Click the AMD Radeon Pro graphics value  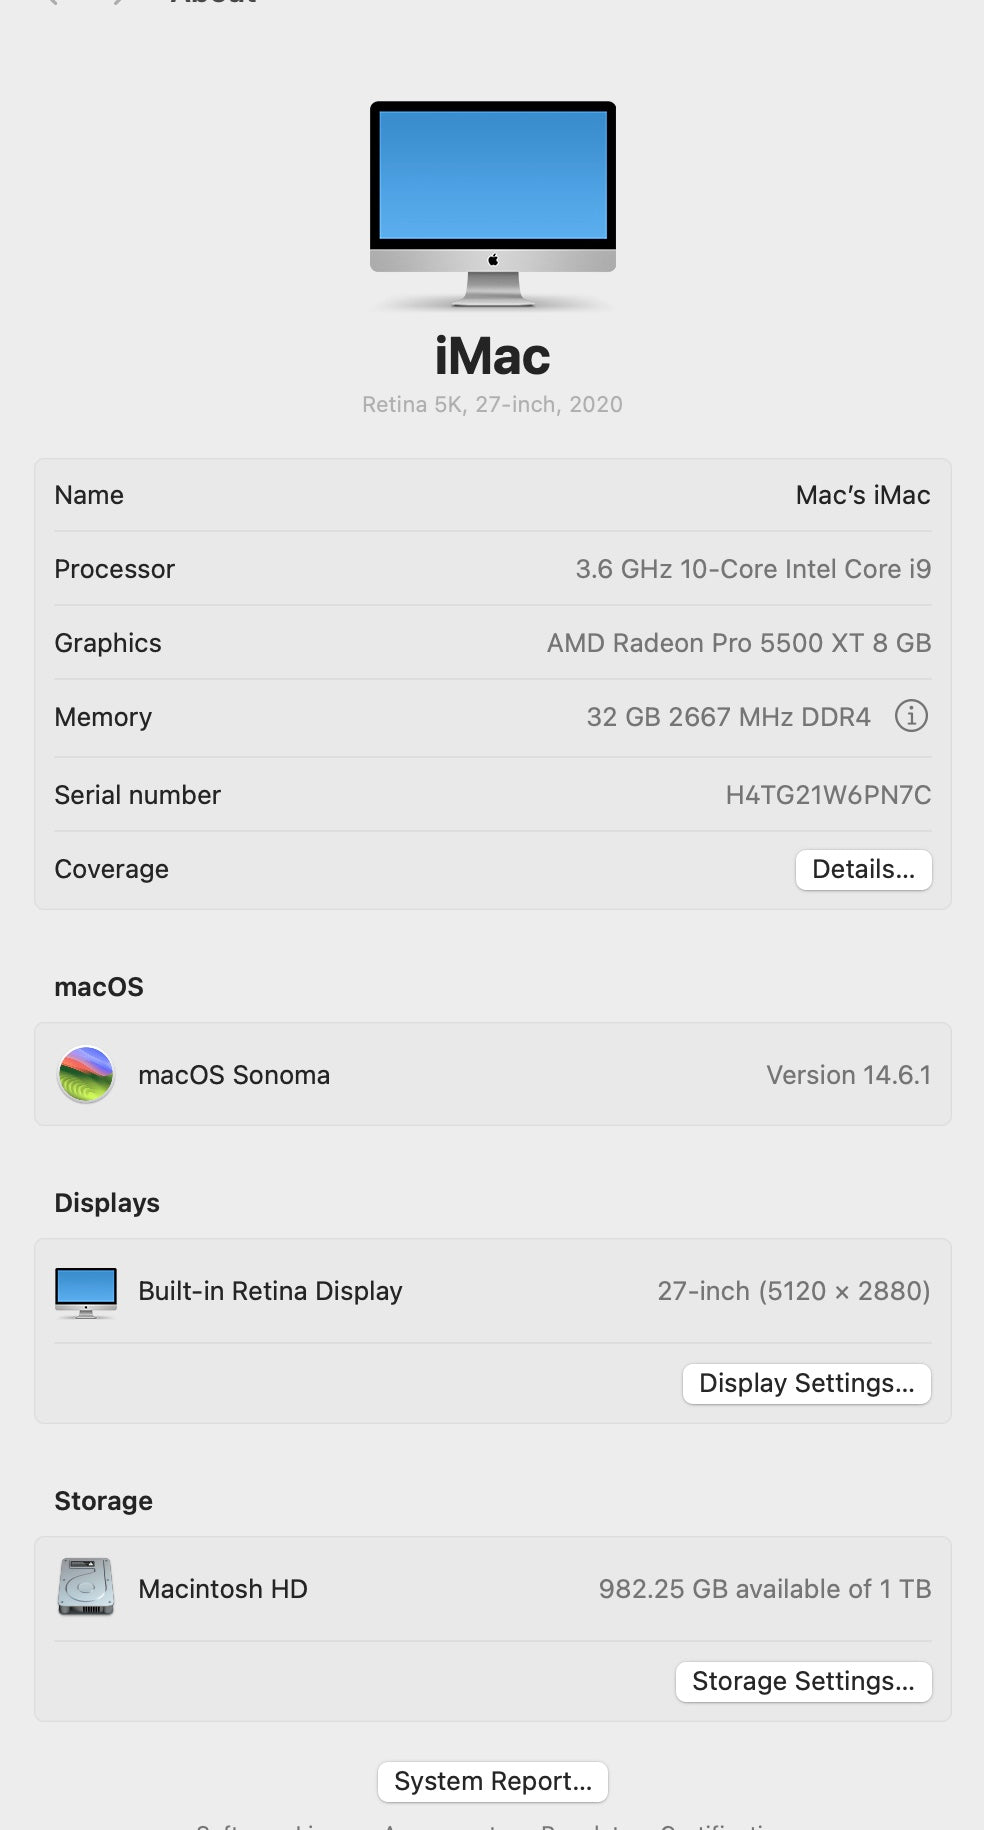coord(738,643)
